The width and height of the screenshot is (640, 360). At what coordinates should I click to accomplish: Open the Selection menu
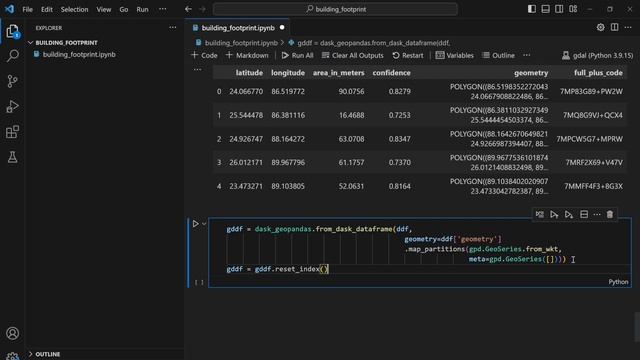pyautogui.click(x=74, y=9)
